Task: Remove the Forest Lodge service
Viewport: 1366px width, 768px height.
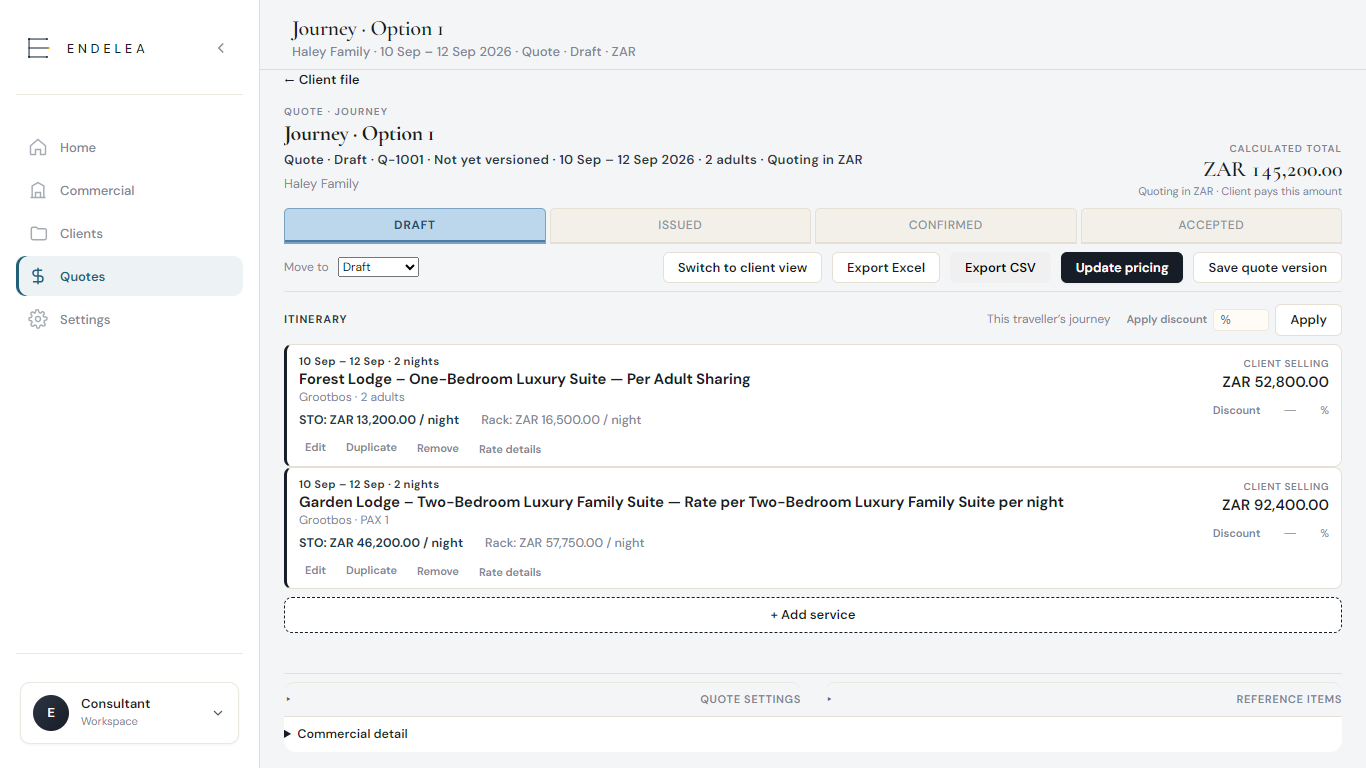Action: pyautogui.click(x=438, y=448)
